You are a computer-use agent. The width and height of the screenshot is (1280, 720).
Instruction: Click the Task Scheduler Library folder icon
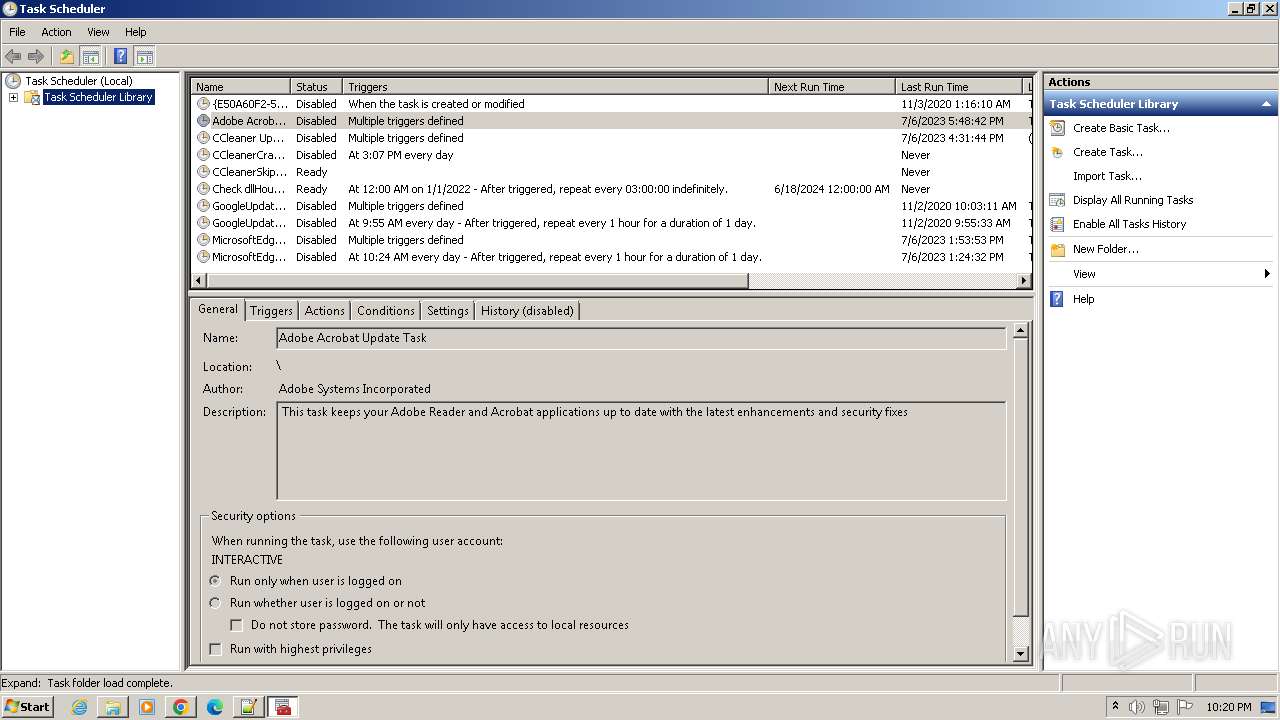coord(32,97)
